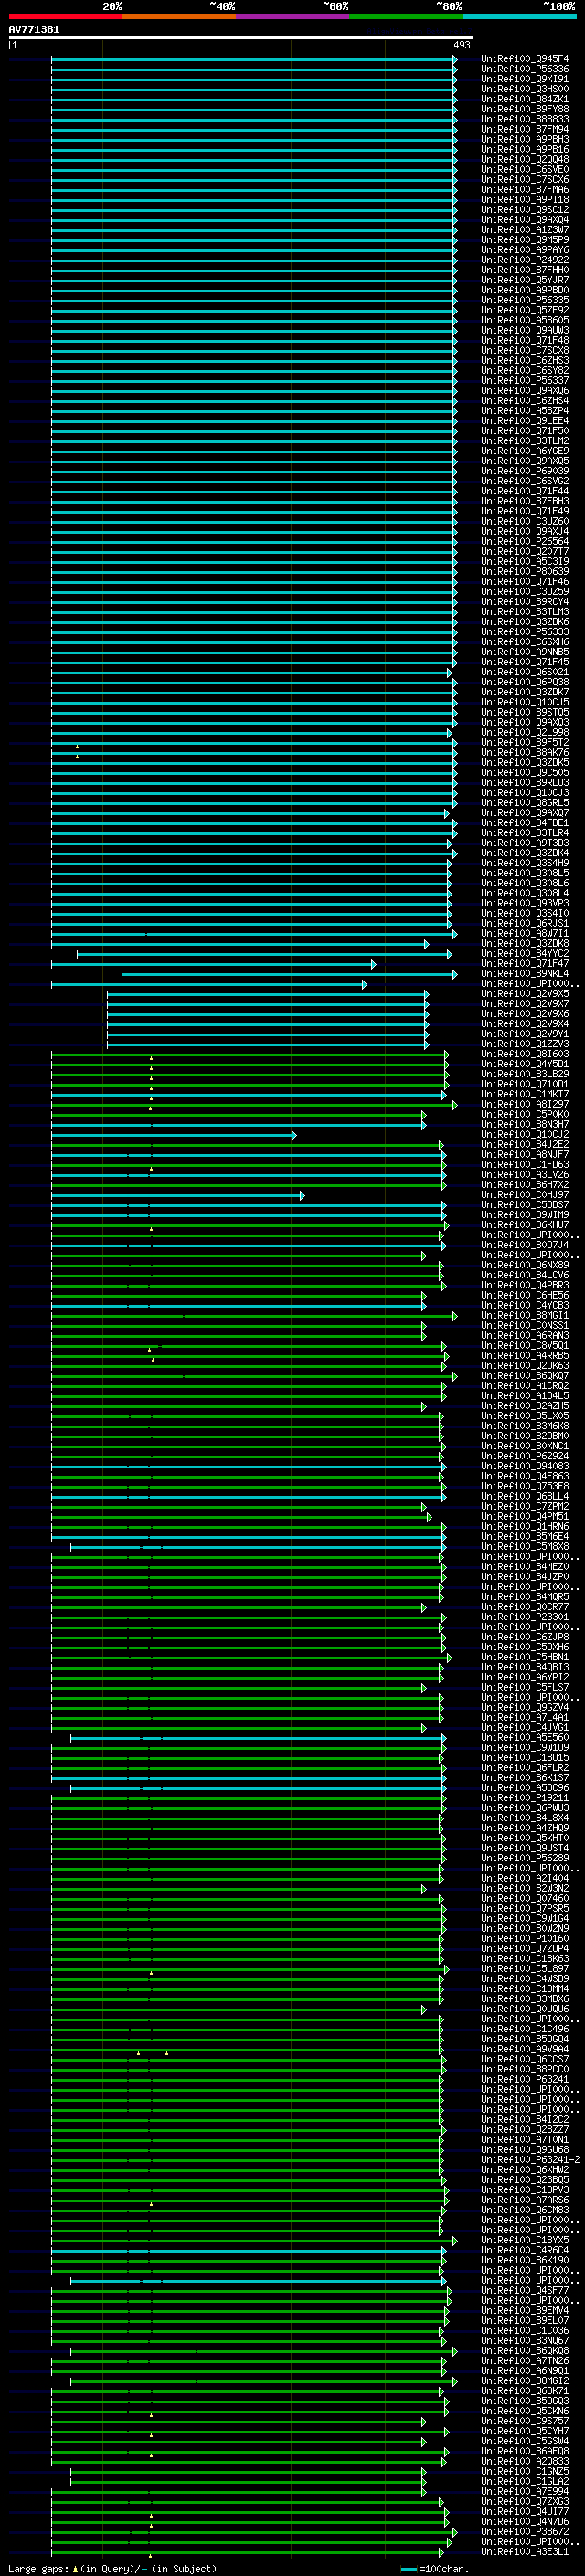Click the orange ~40% identity legend bar

tap(179, 16)
